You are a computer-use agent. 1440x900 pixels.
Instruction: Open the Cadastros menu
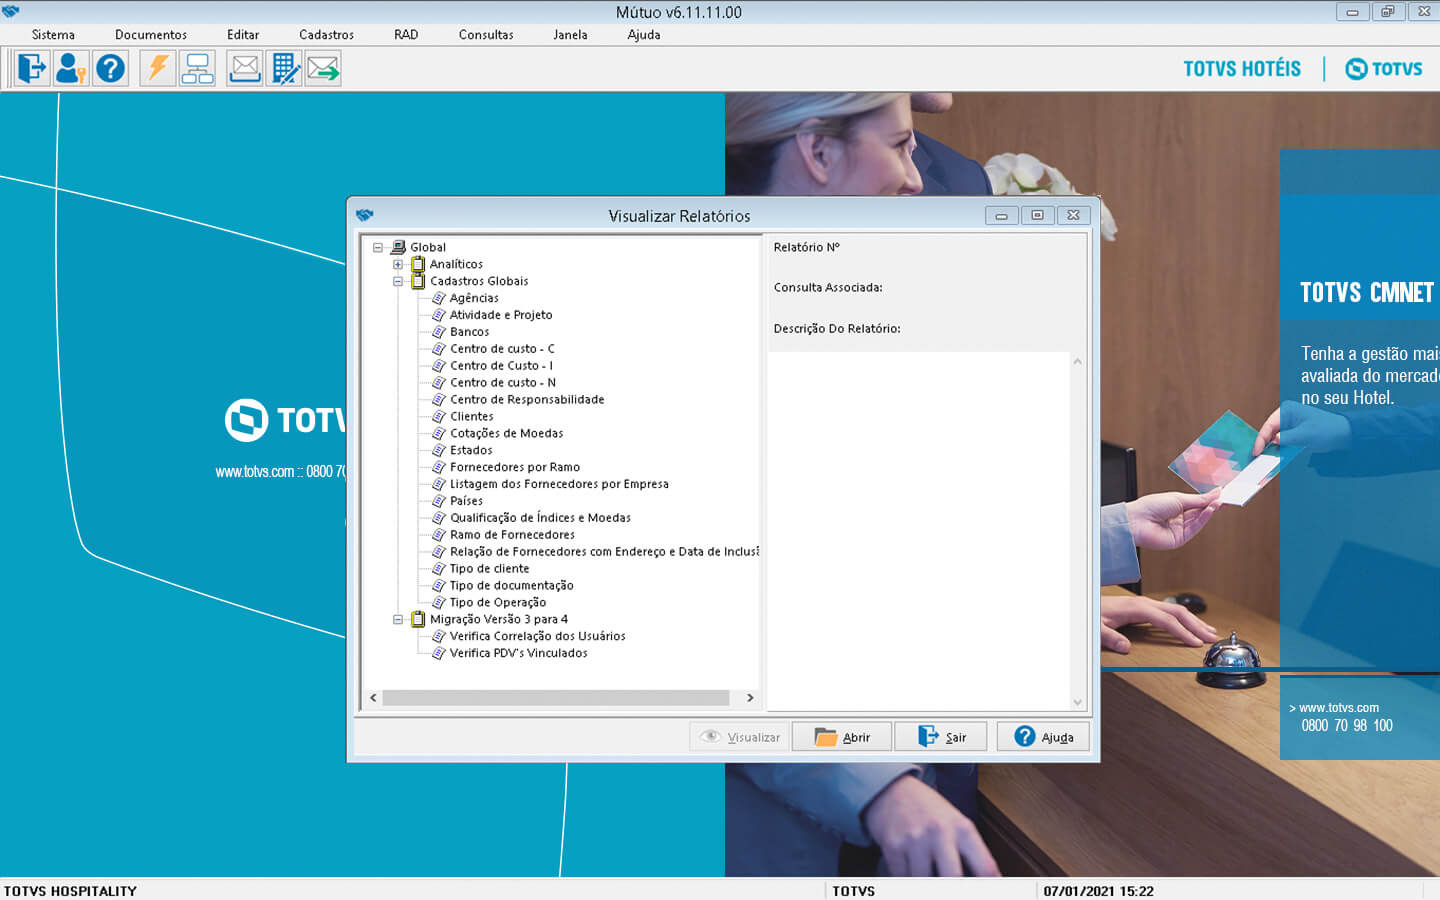pyautogui.click(x=326, y=35)
